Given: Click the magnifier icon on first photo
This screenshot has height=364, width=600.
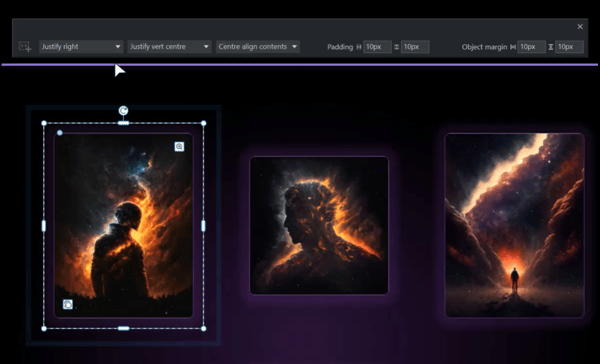Looking at the screenshot, I should click(179, 147).
